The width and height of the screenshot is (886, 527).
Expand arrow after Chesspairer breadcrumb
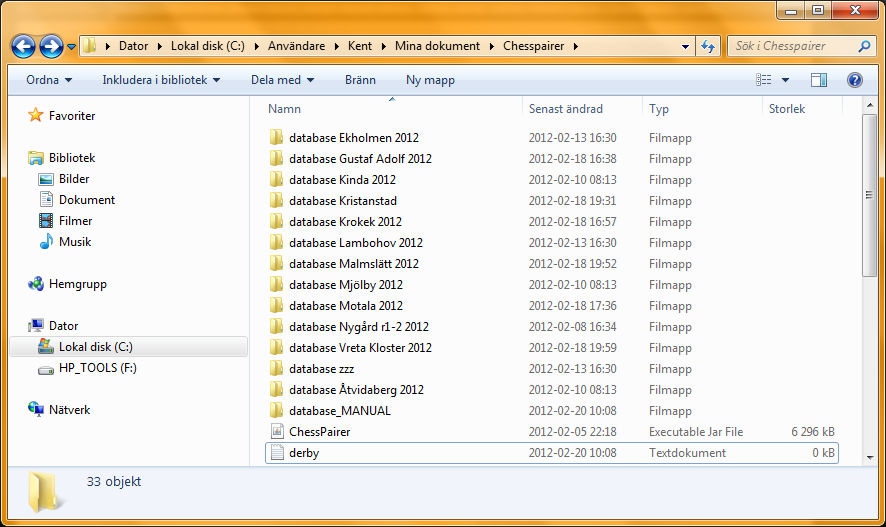click(x=576, y=46)
